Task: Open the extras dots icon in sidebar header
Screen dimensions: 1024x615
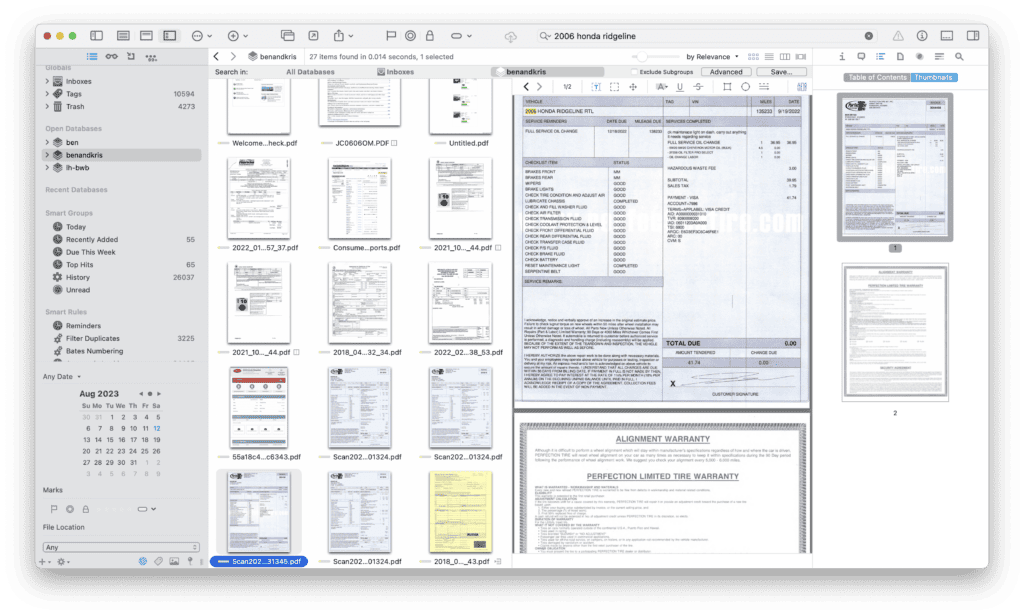Action: click(151, 57)
